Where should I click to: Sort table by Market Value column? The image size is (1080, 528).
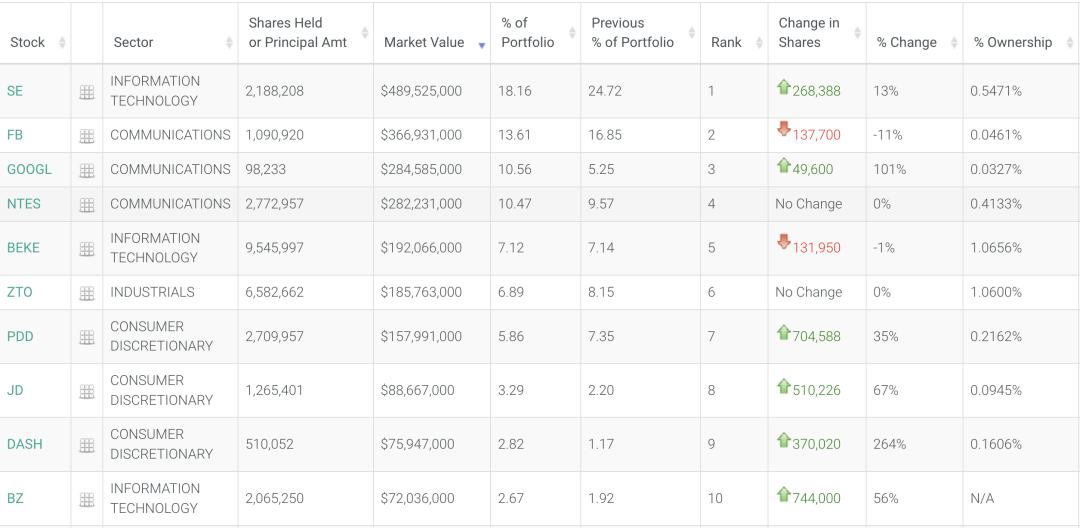[x=424, y=42]
